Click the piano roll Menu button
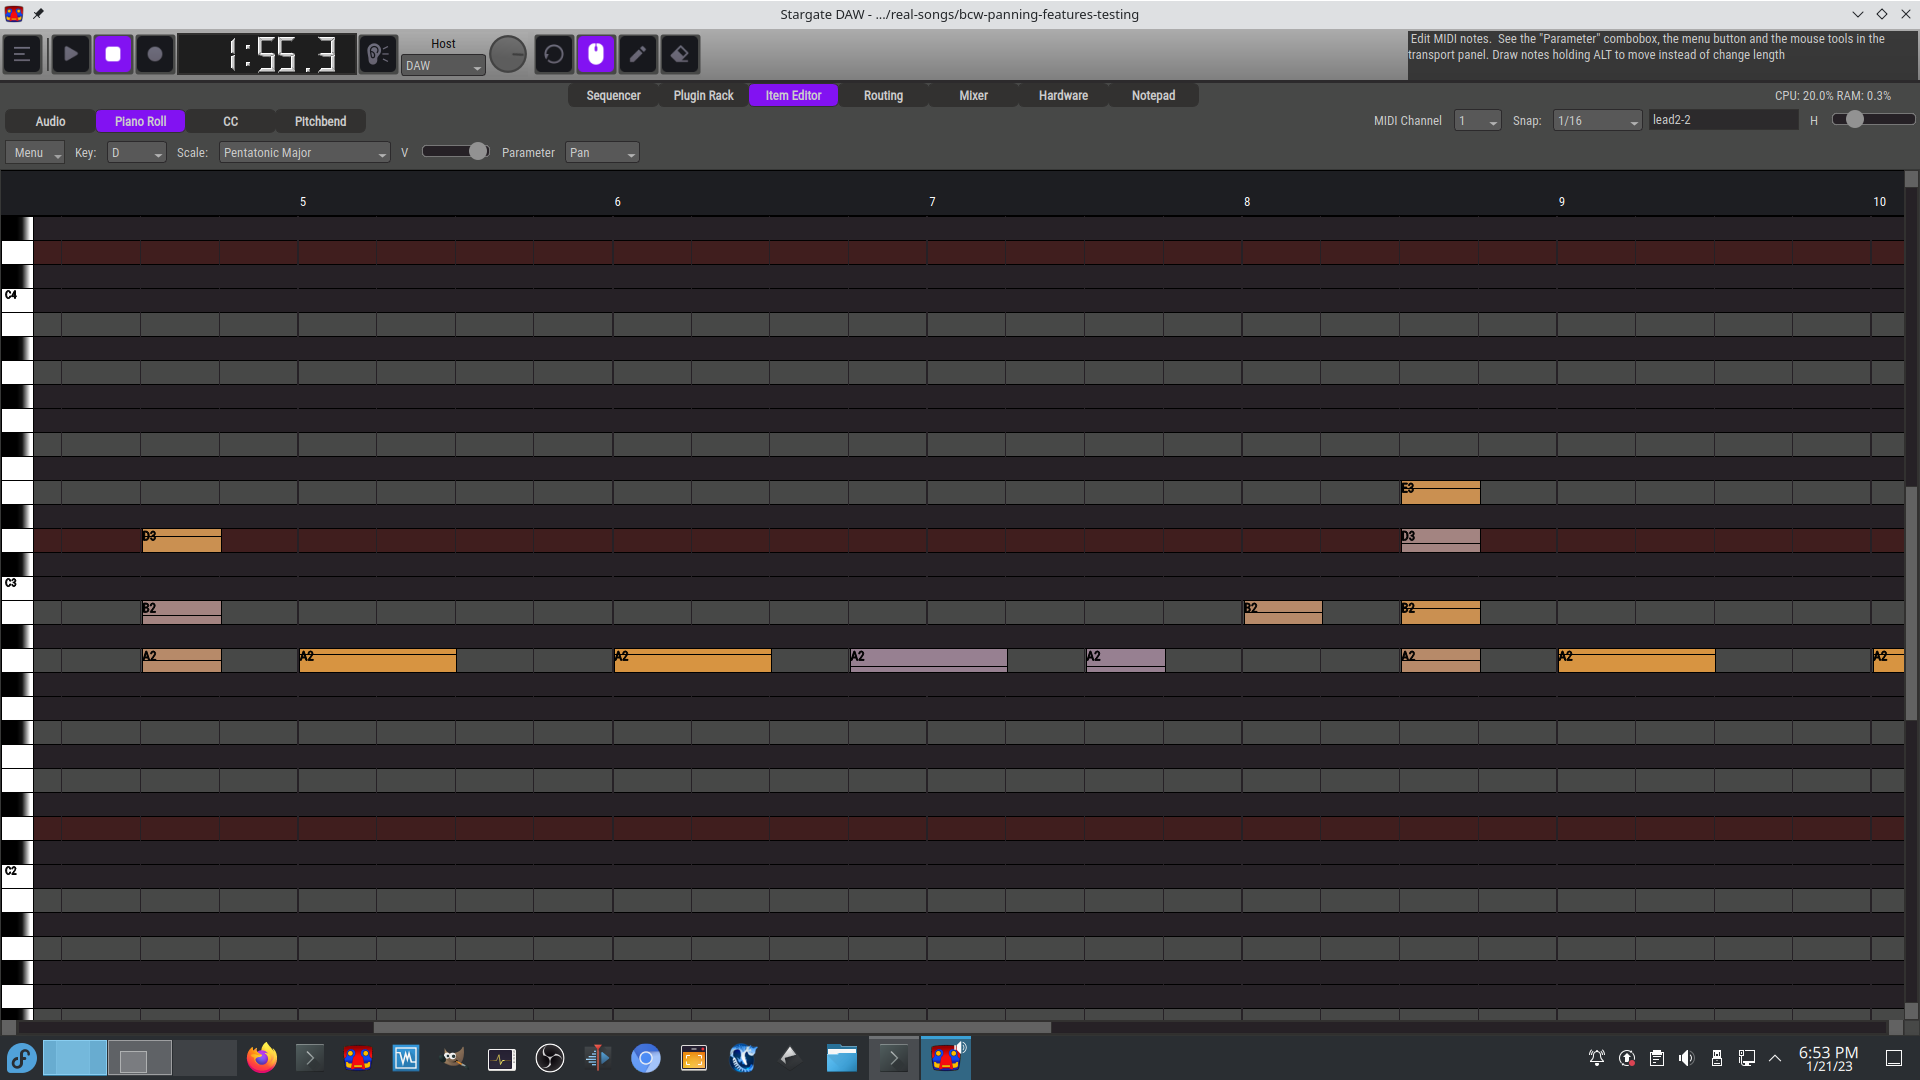Viewport: 1920px width, 1080px height. [x=35, y=153]
